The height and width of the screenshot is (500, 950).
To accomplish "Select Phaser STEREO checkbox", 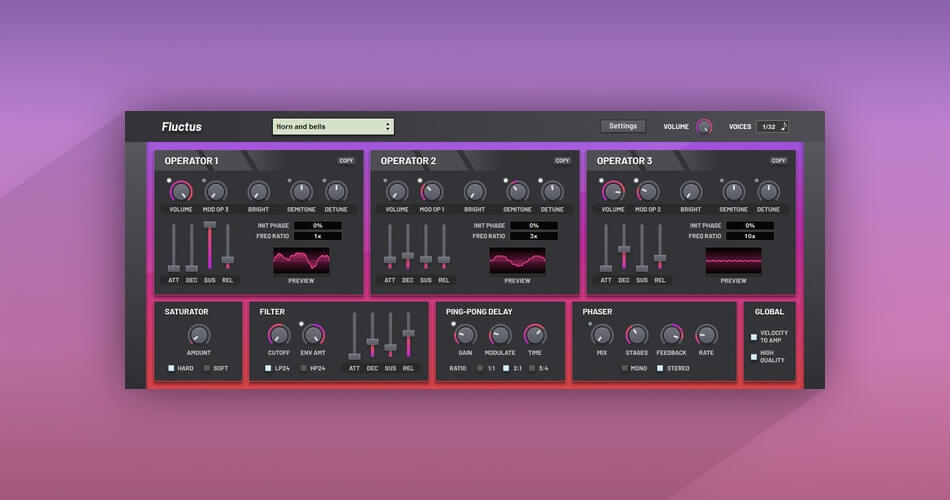I will click(660, 368).
